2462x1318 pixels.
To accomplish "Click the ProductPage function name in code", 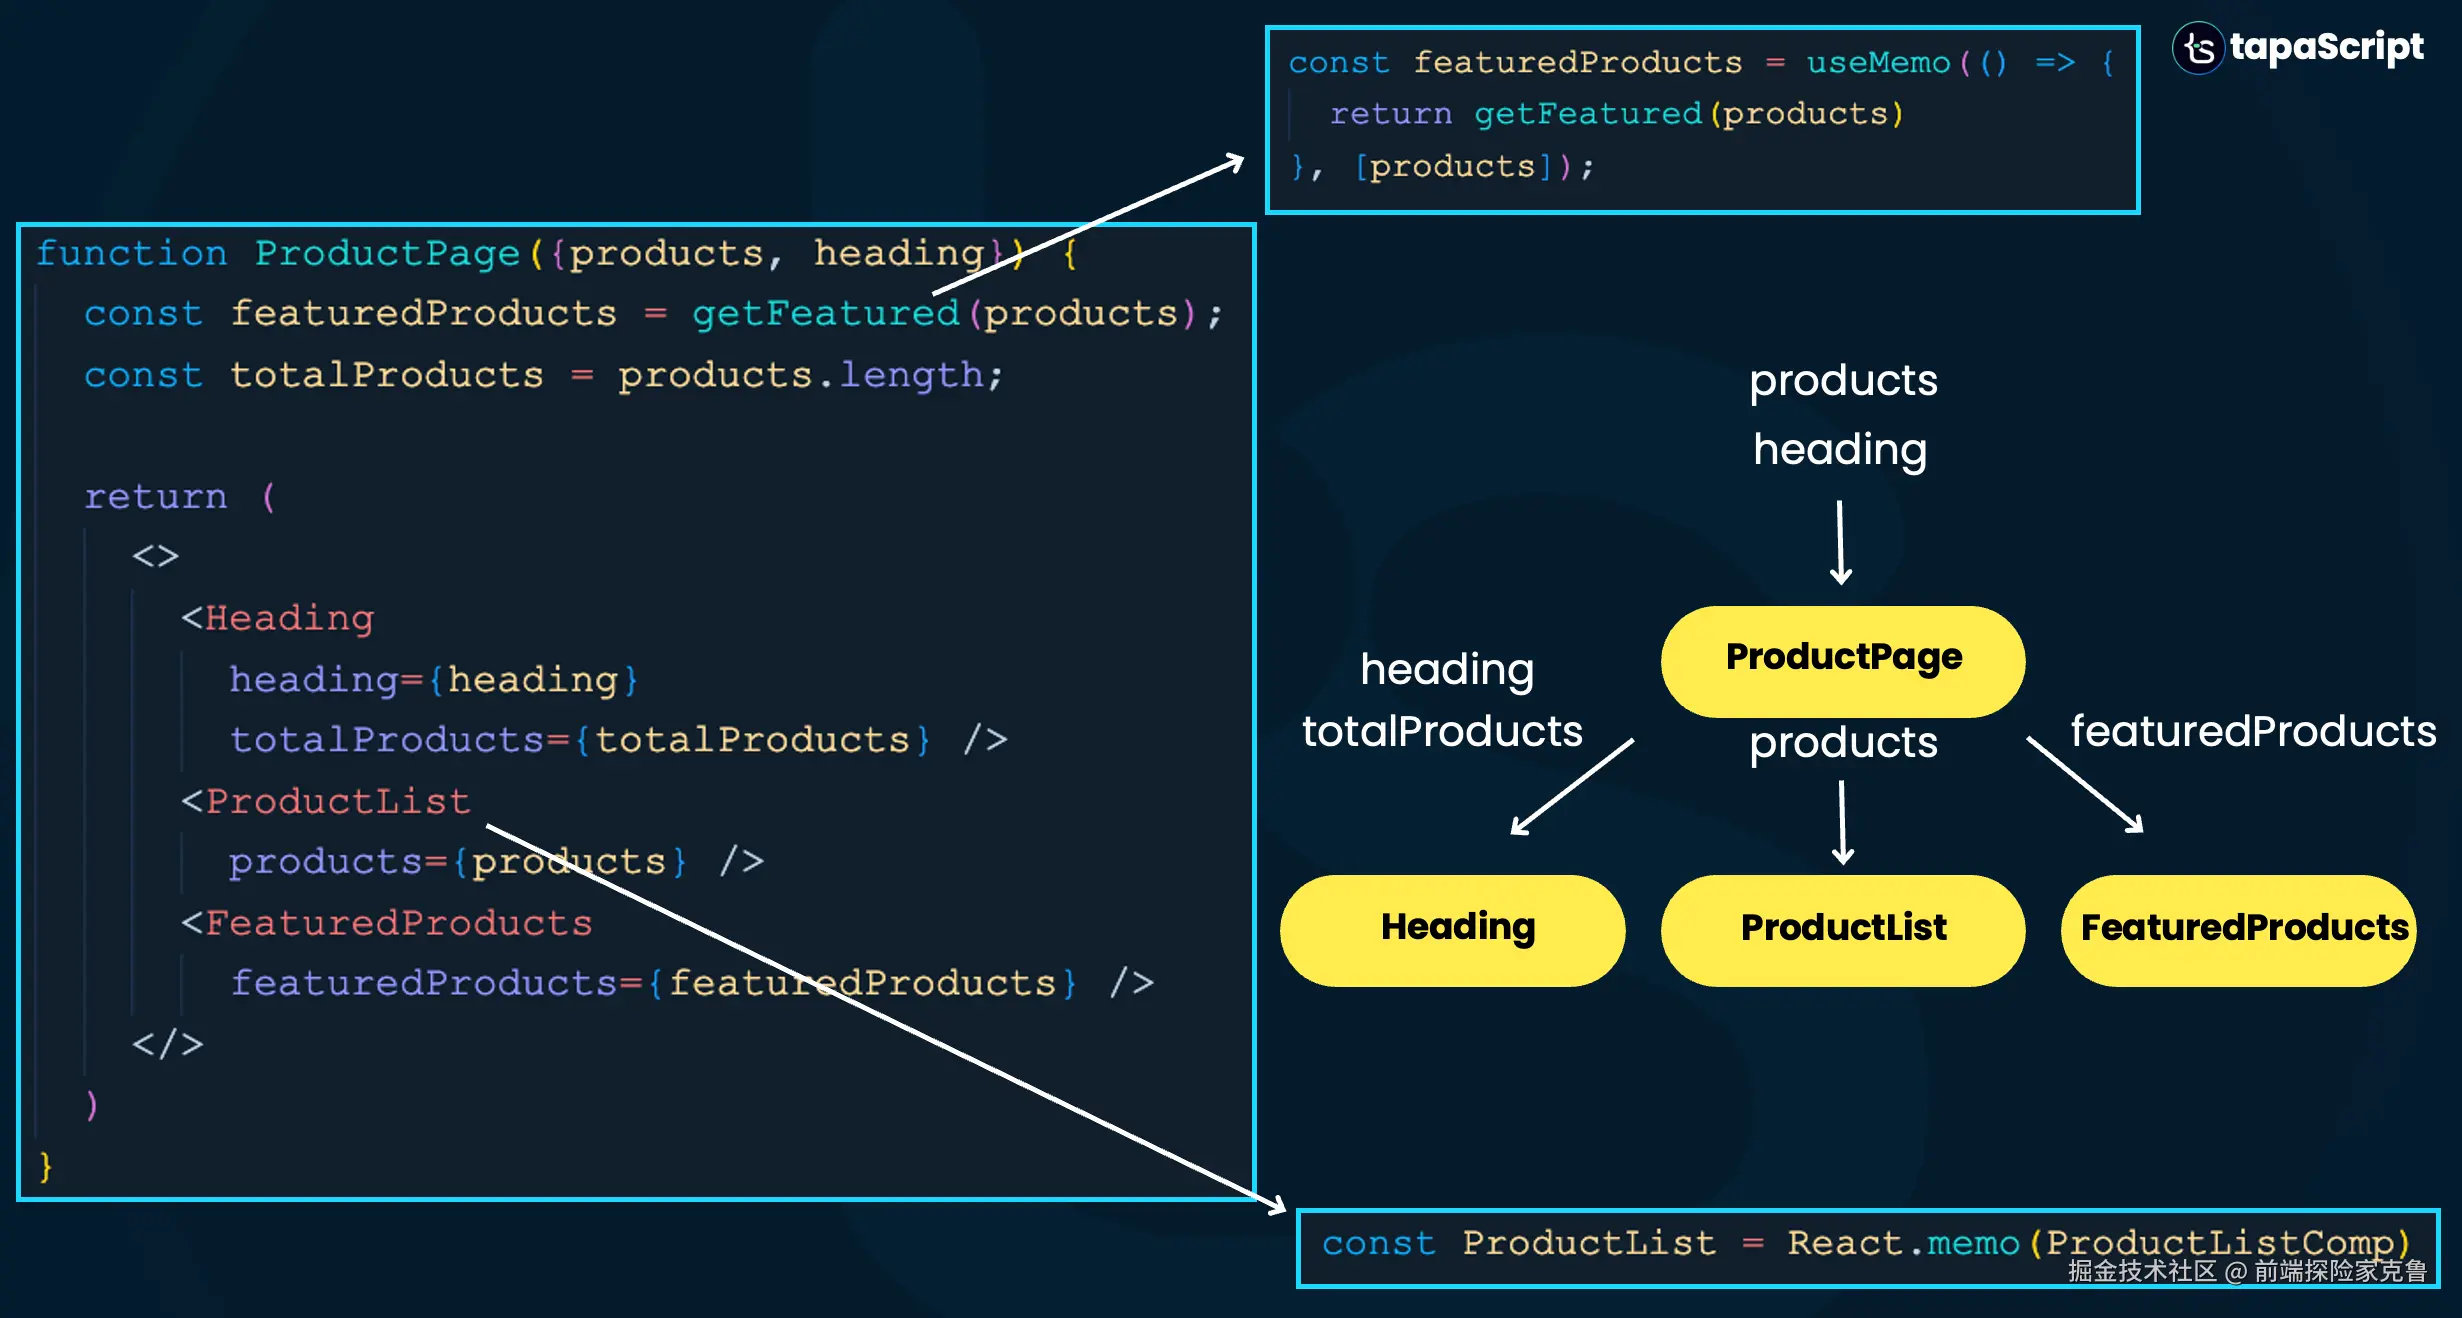I will pyautogui.click(x=387, y=253).
